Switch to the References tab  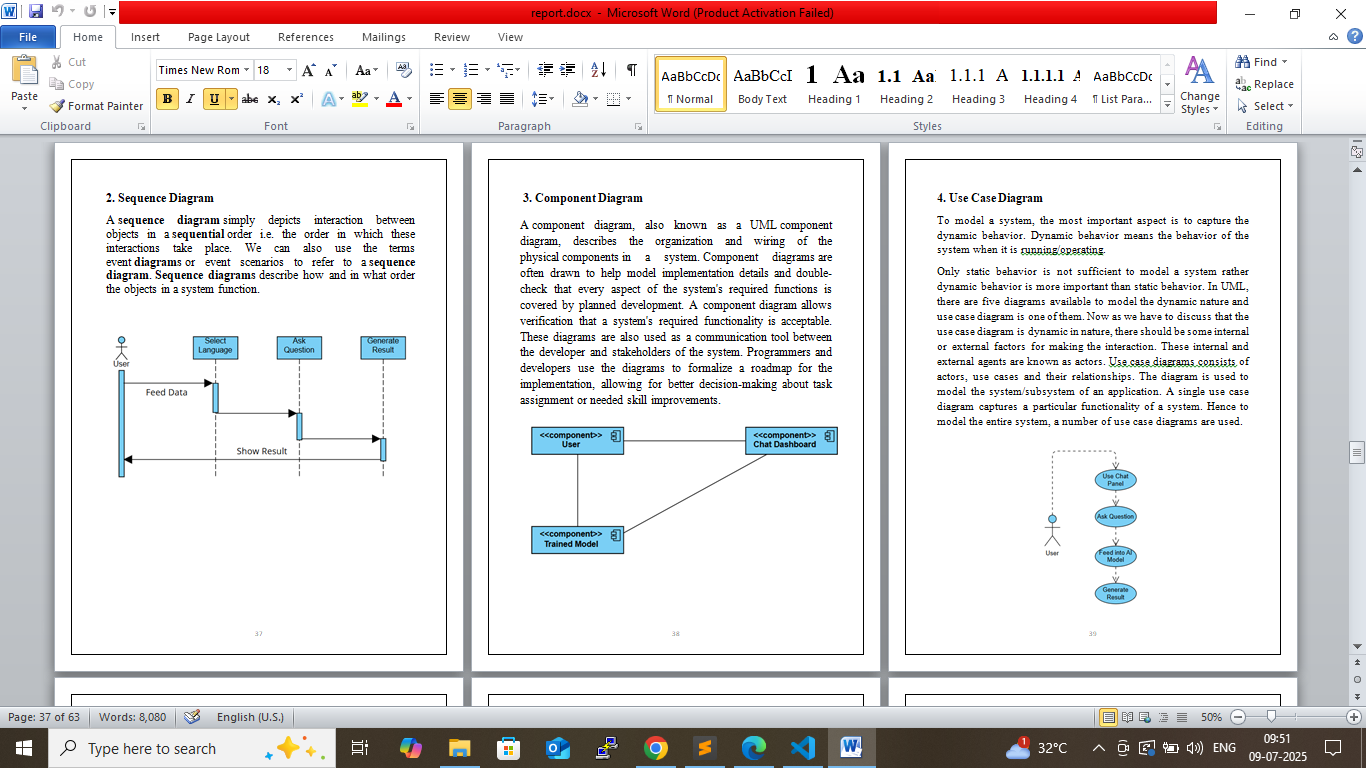point(306,37)
